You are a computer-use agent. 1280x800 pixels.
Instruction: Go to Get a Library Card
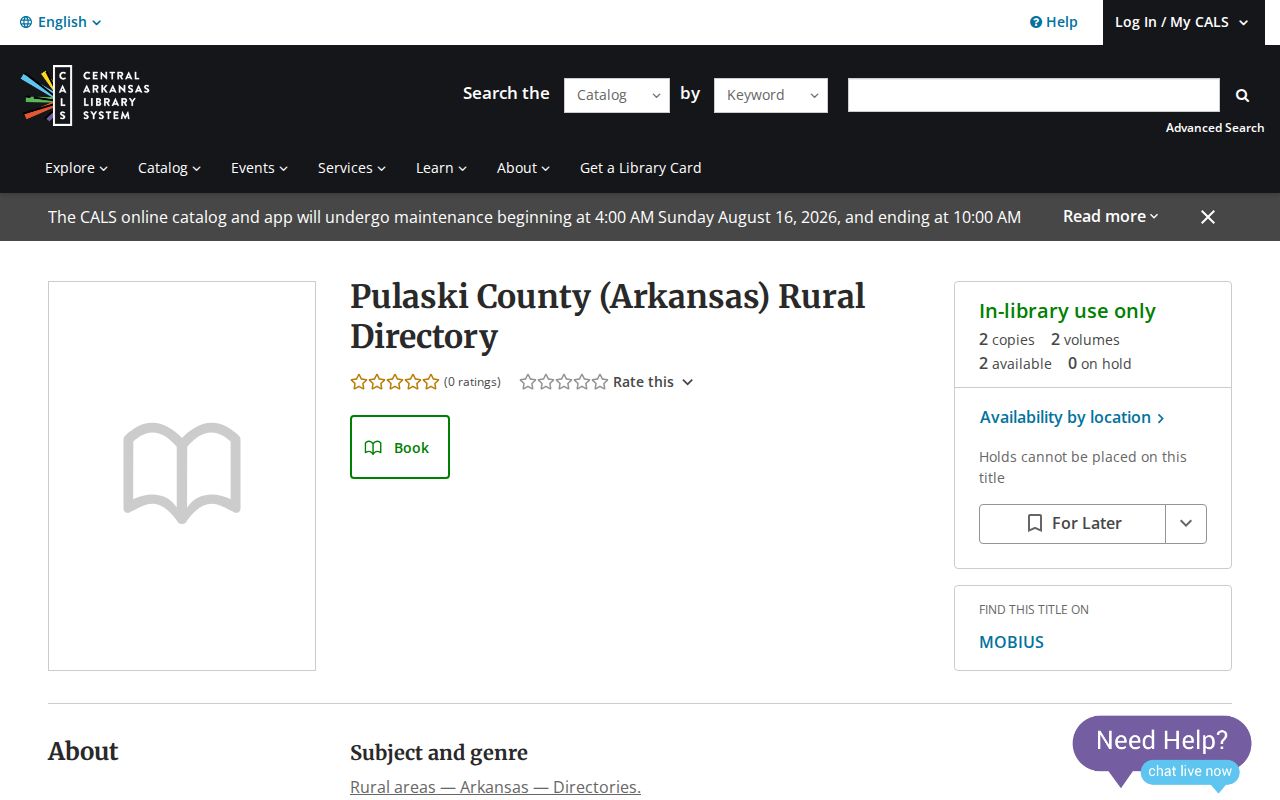coord(641,168)
